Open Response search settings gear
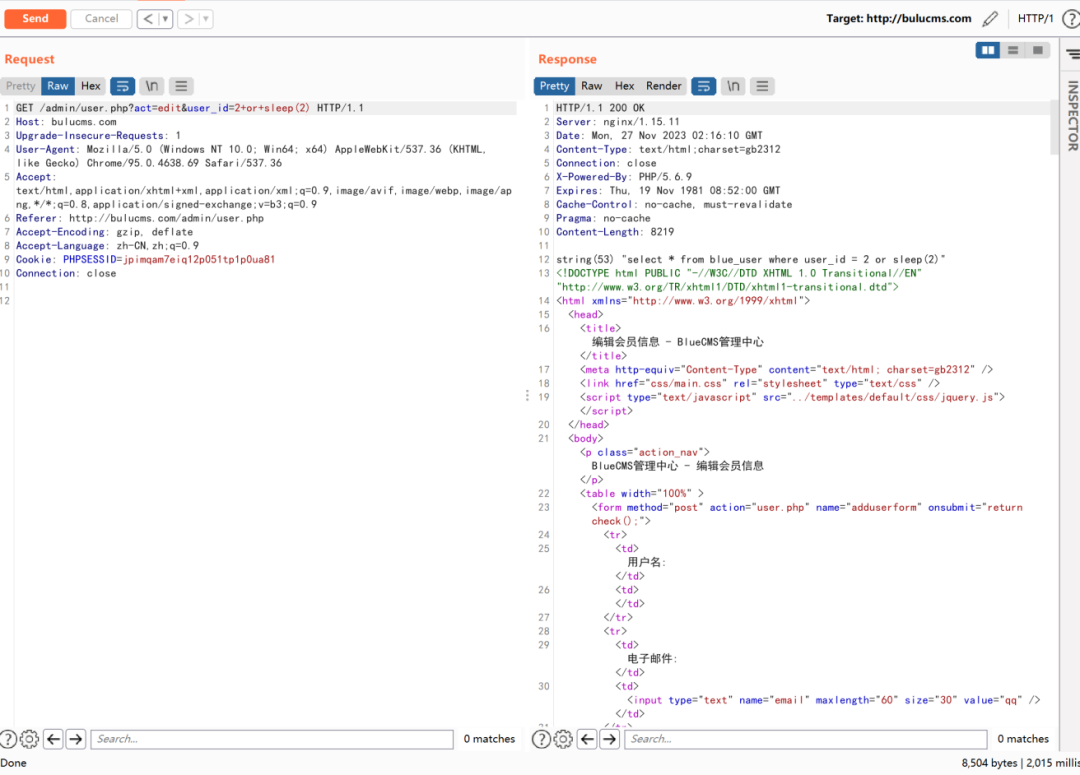Viewport: 1080px width, 775px height. pyautogui.click(x=563, y=739)
